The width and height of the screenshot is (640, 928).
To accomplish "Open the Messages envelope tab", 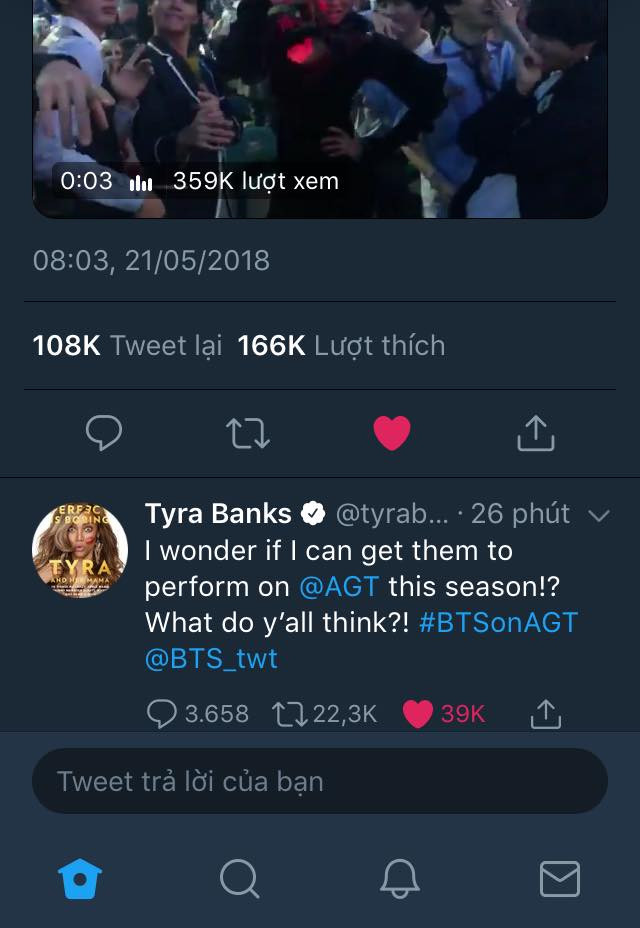I will point(559,879).
